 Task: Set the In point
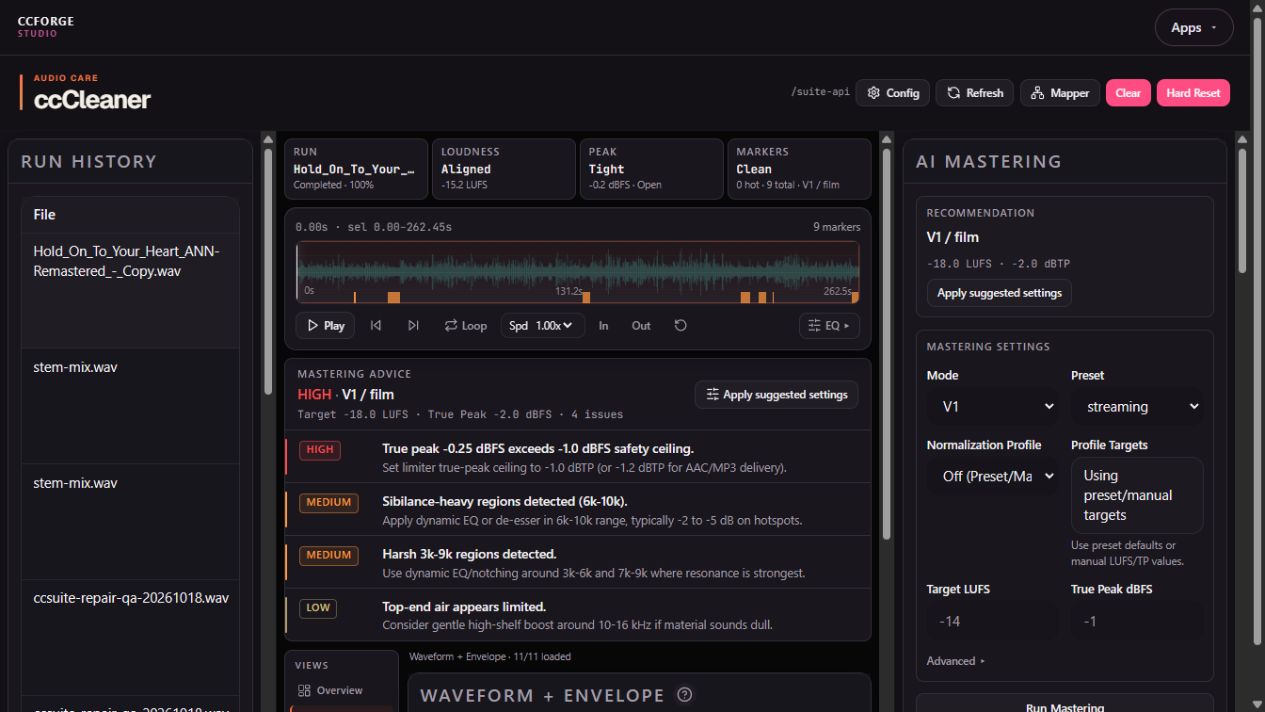(x=603, y=326)
